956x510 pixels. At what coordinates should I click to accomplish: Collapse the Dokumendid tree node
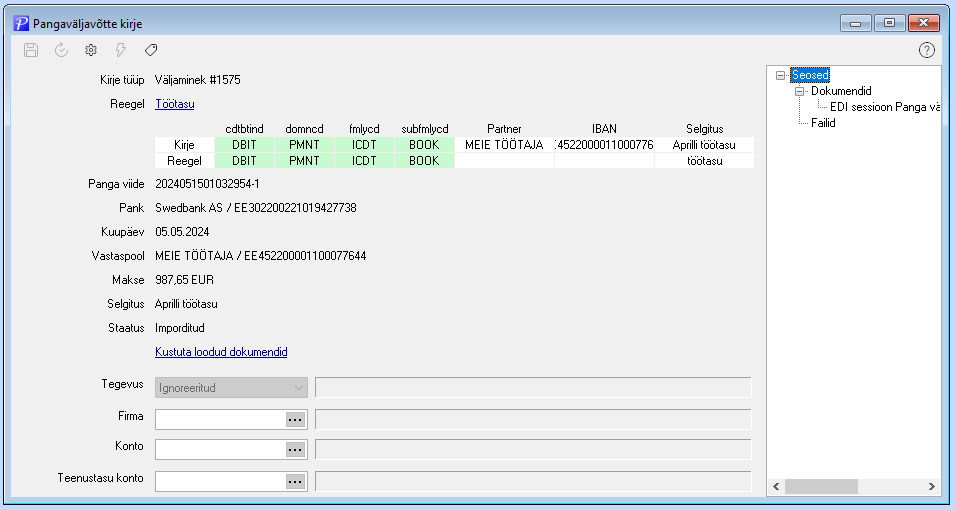point(799,91)
